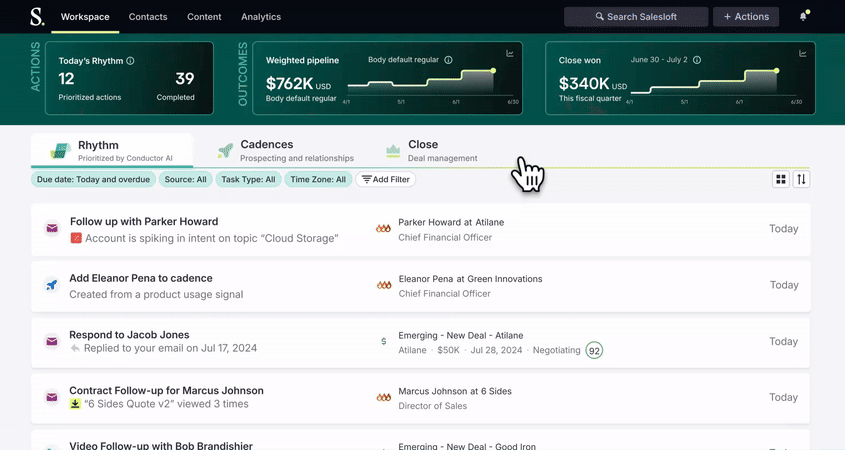This screenshot has height=450, width=845.
Task: Click Replied to your email on Jul 17, 2024
Action: coord(170,348)
